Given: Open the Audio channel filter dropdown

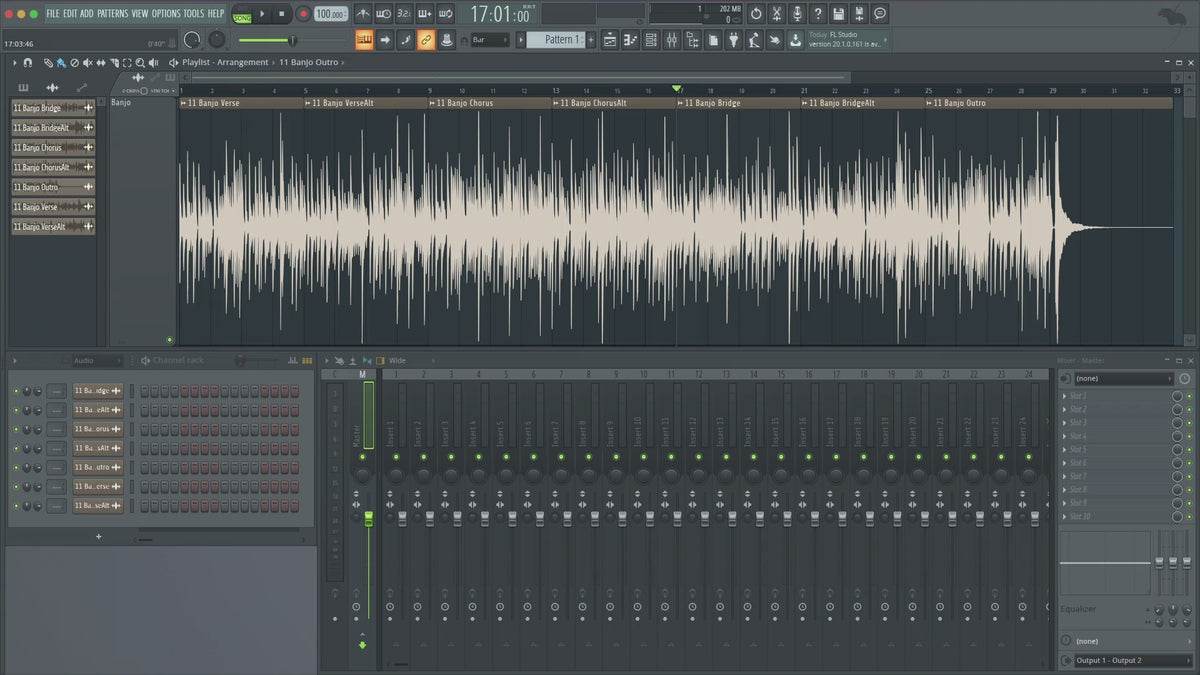Looking at the screenshot, I should (x=95, y=360).
